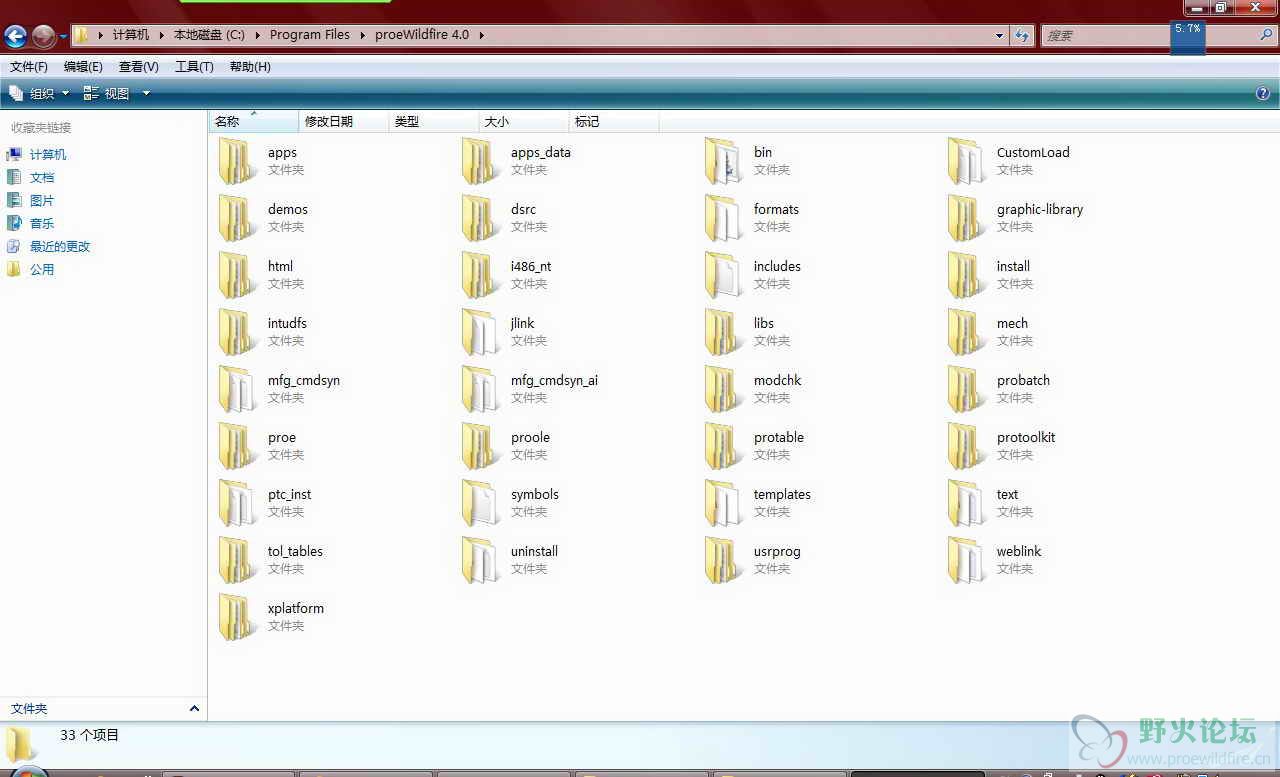Click the ptc_inst folder name
Screen dimensions: 1280x777
click(x=290, y=495)
